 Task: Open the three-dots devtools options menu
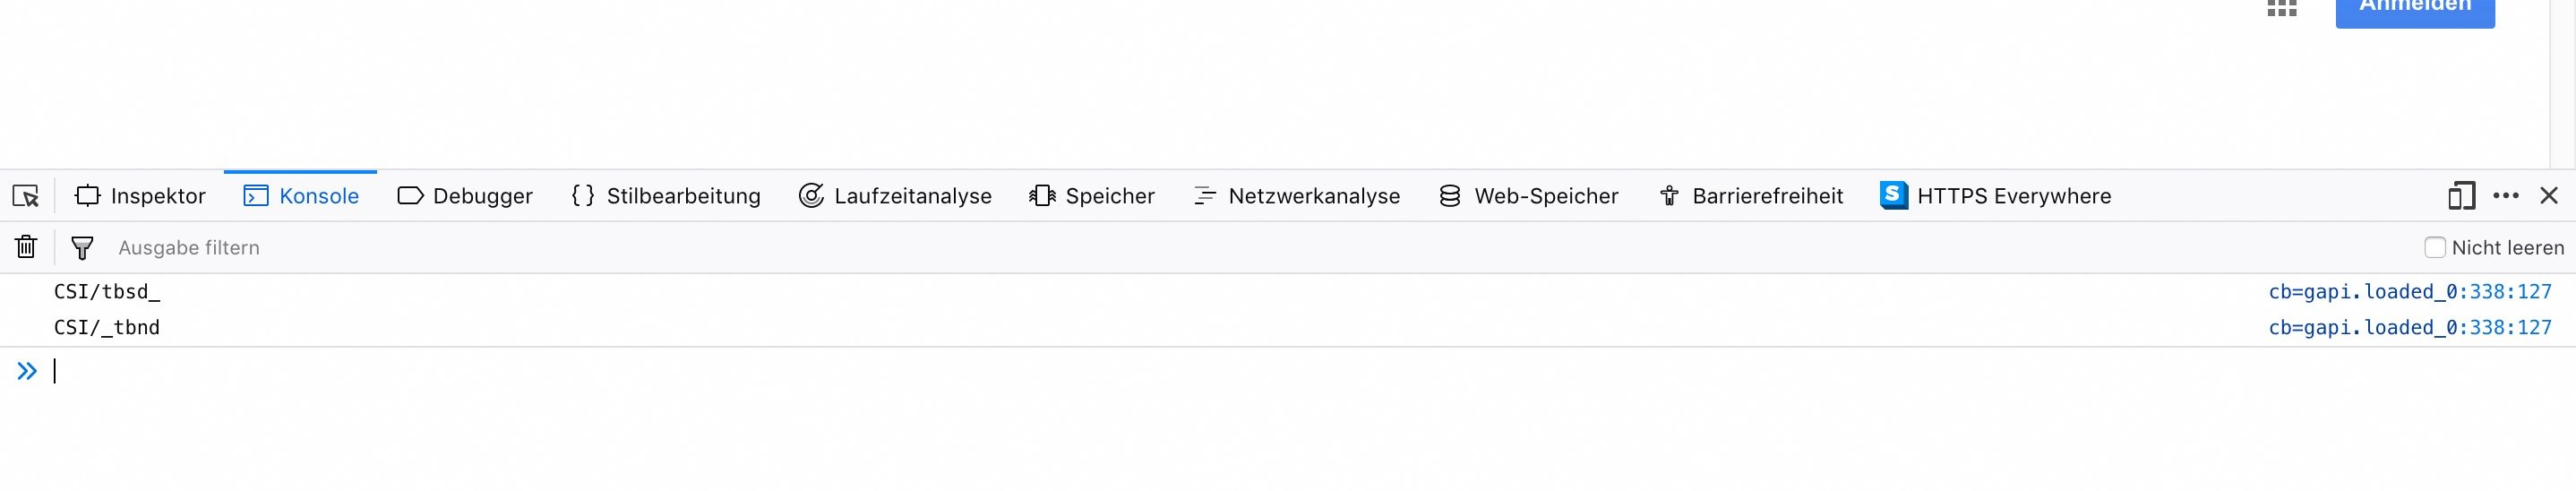pyautogui.click(x=2506, y=196)
